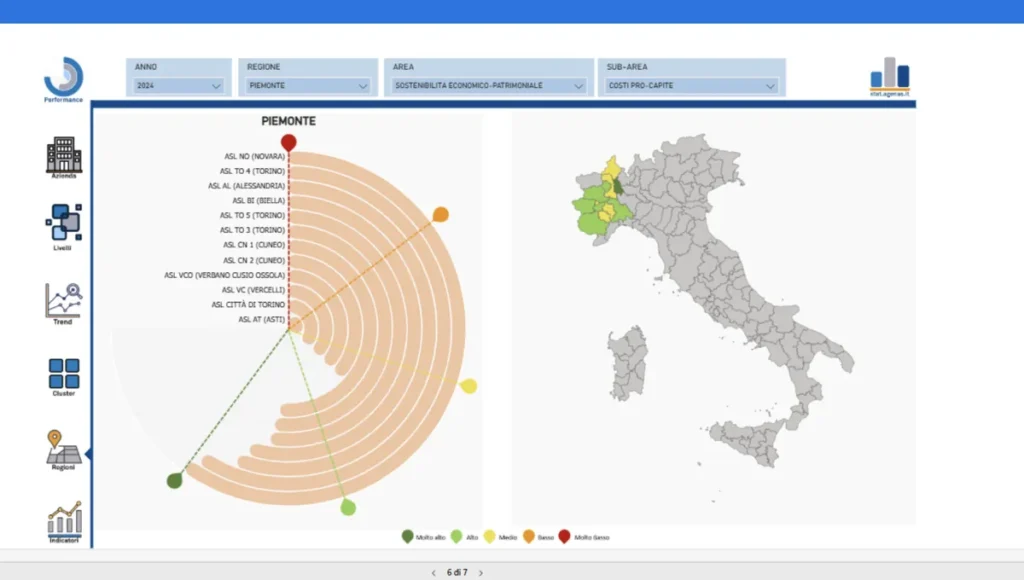Click the stat.agenas.it bar chart logo
The height and width of the screenshot is (580, 1024).
889,77
